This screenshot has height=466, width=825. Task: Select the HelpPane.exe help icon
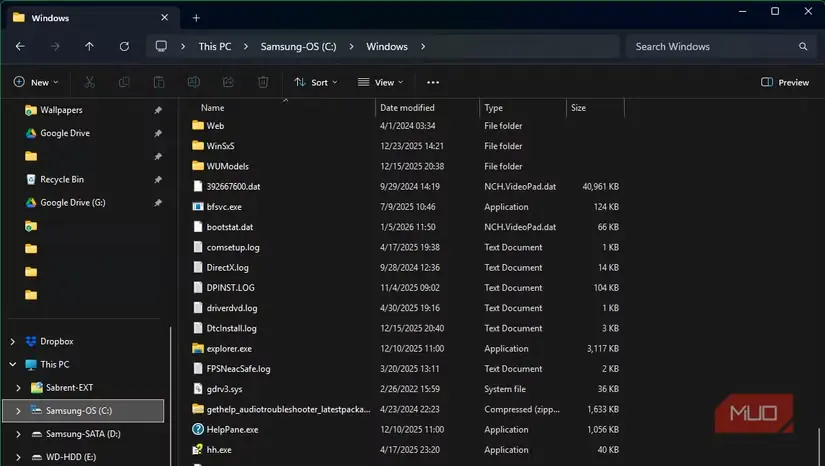pos(198,429)
